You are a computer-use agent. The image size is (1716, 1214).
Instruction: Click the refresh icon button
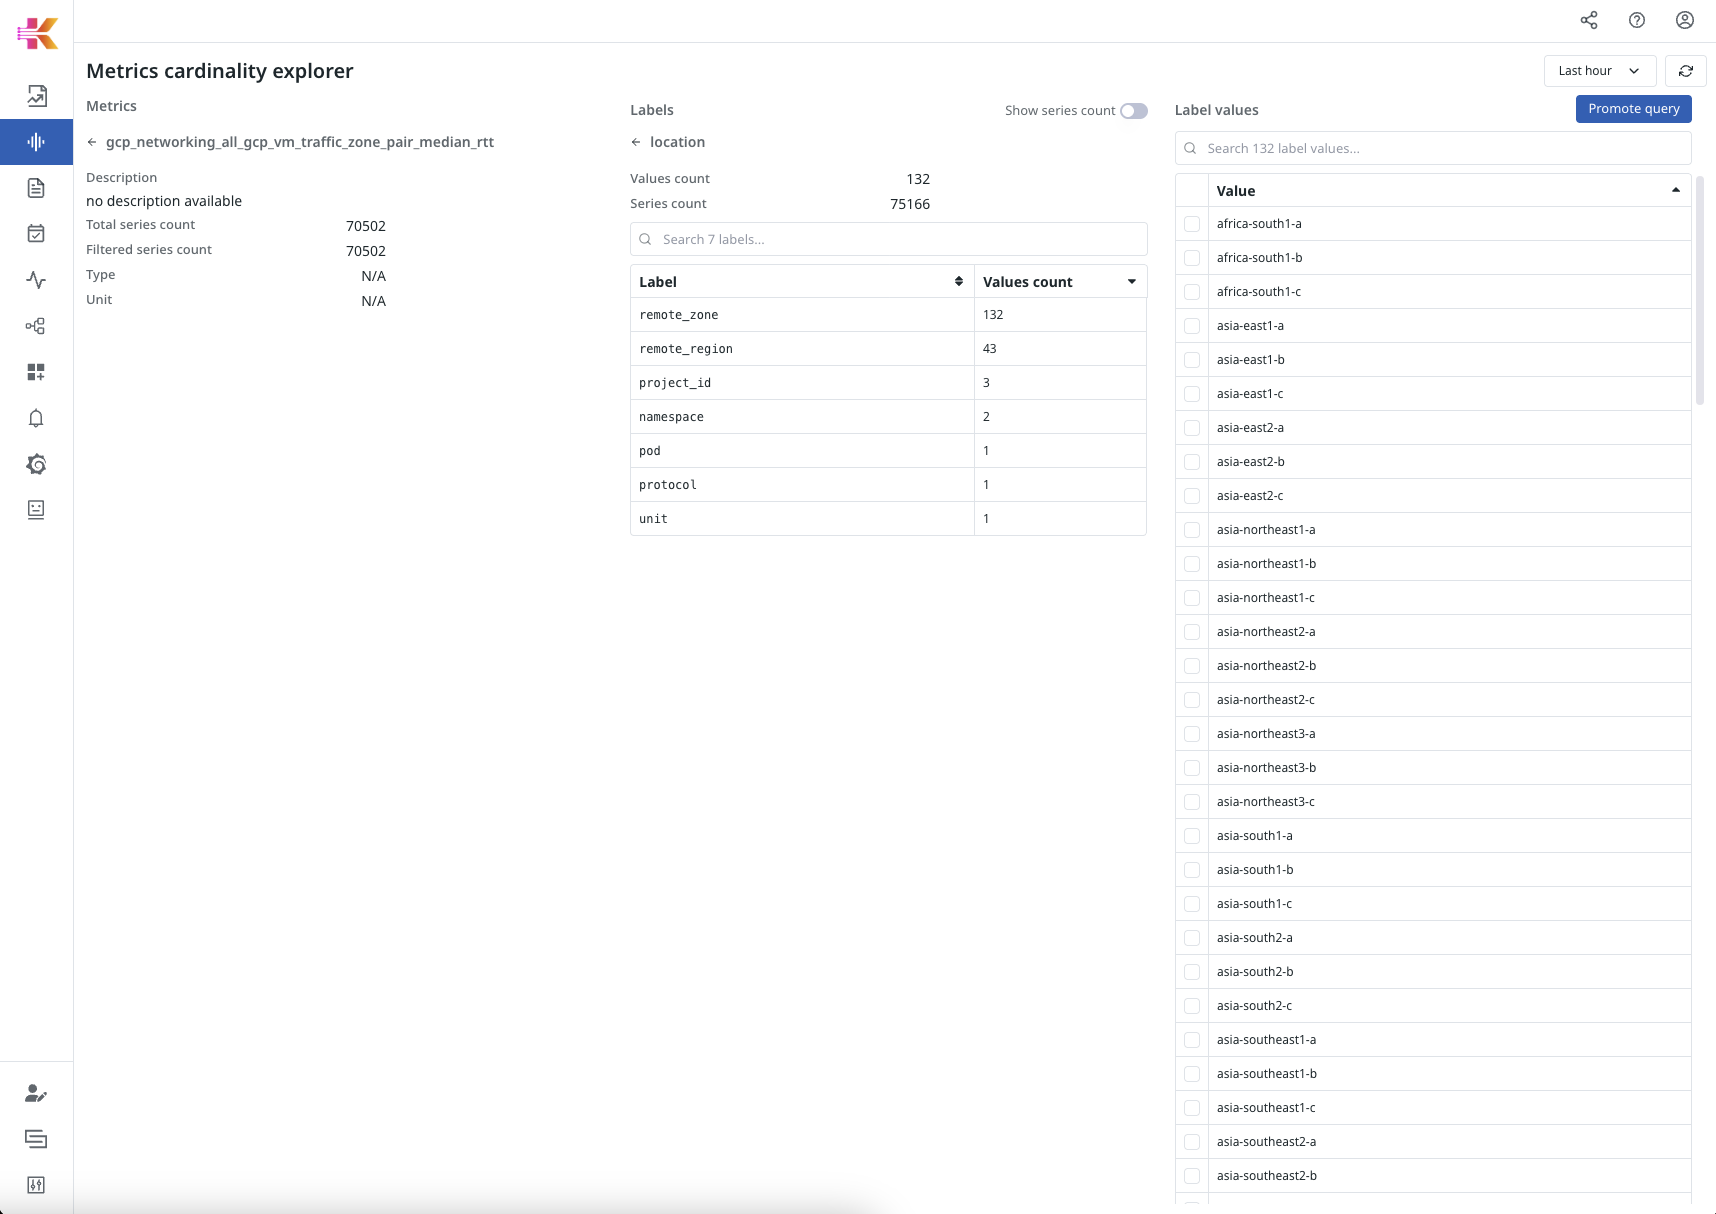[1686, 71]
